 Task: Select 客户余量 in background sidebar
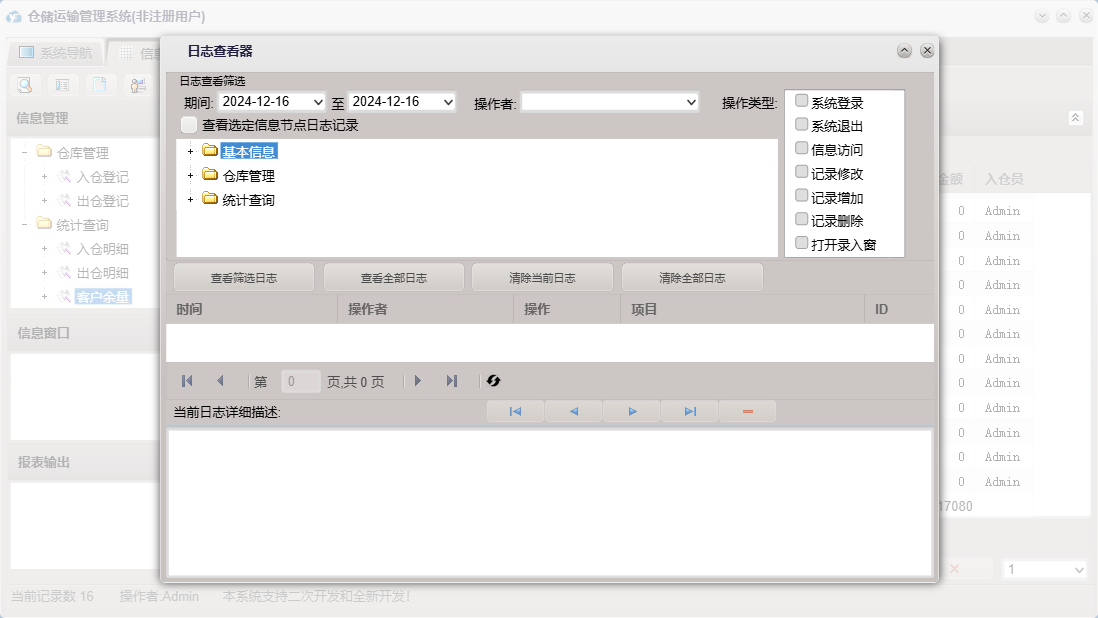click(102, 297)
